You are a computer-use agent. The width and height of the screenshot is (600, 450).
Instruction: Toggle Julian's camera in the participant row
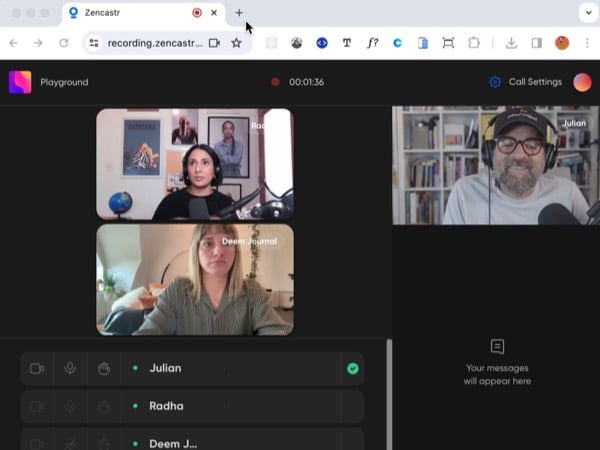coord(37,368)
